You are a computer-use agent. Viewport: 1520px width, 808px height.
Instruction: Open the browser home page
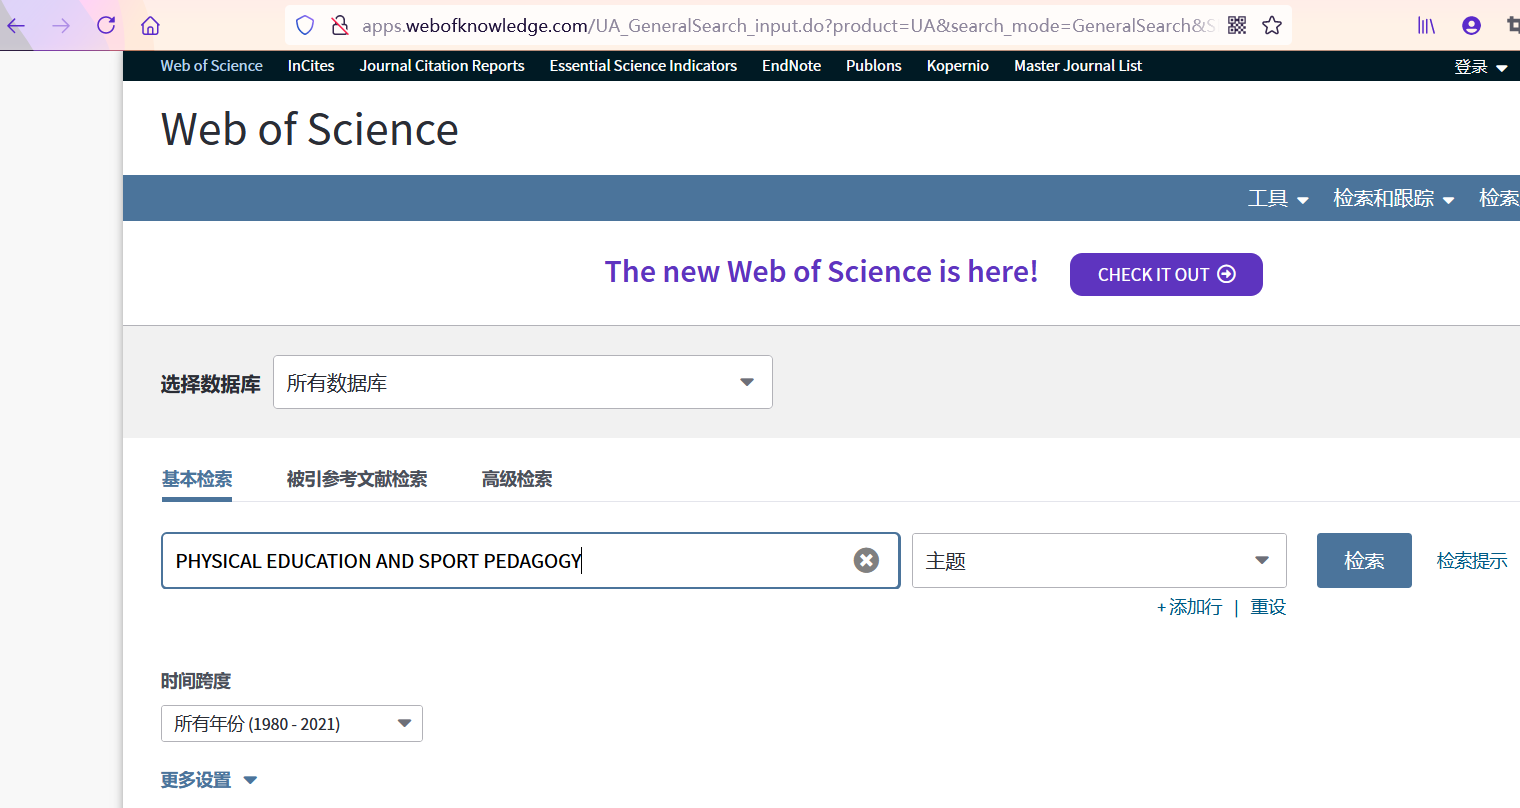149,25
